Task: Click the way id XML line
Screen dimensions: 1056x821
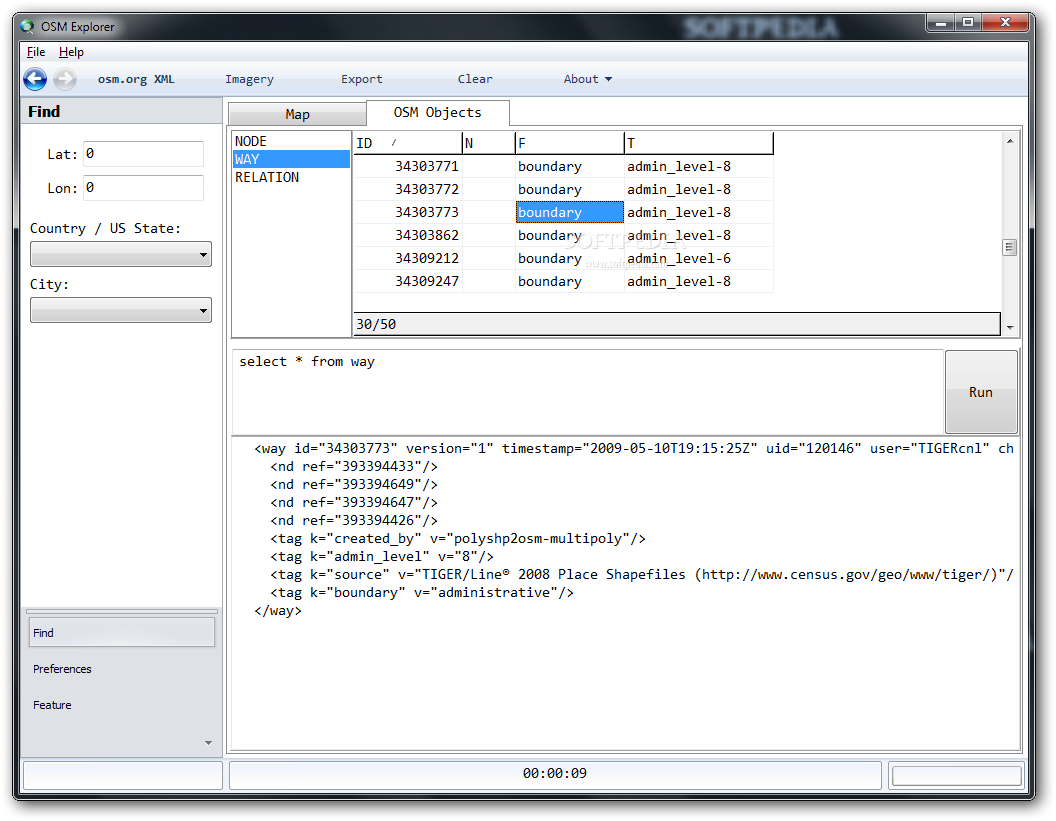Action: 634,449
